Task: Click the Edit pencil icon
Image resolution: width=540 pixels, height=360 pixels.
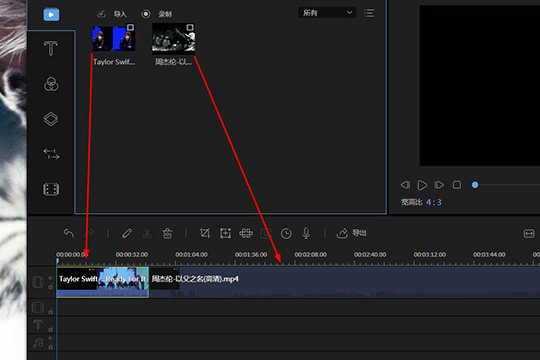Action: point(127,233)
